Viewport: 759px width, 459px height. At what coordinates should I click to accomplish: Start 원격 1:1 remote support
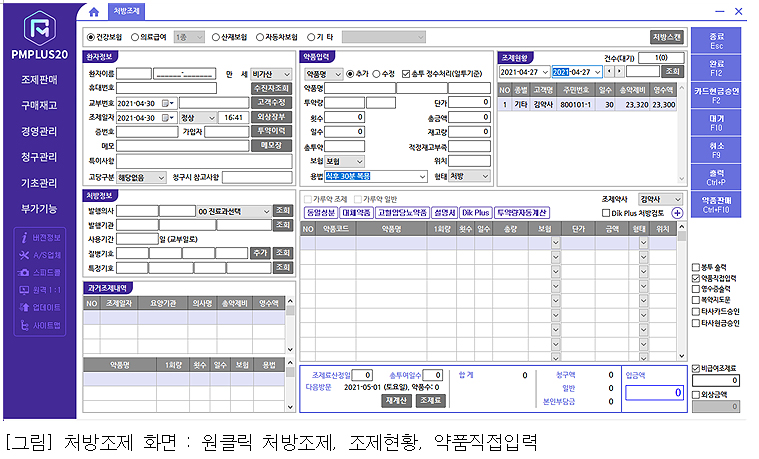point(40,290)
